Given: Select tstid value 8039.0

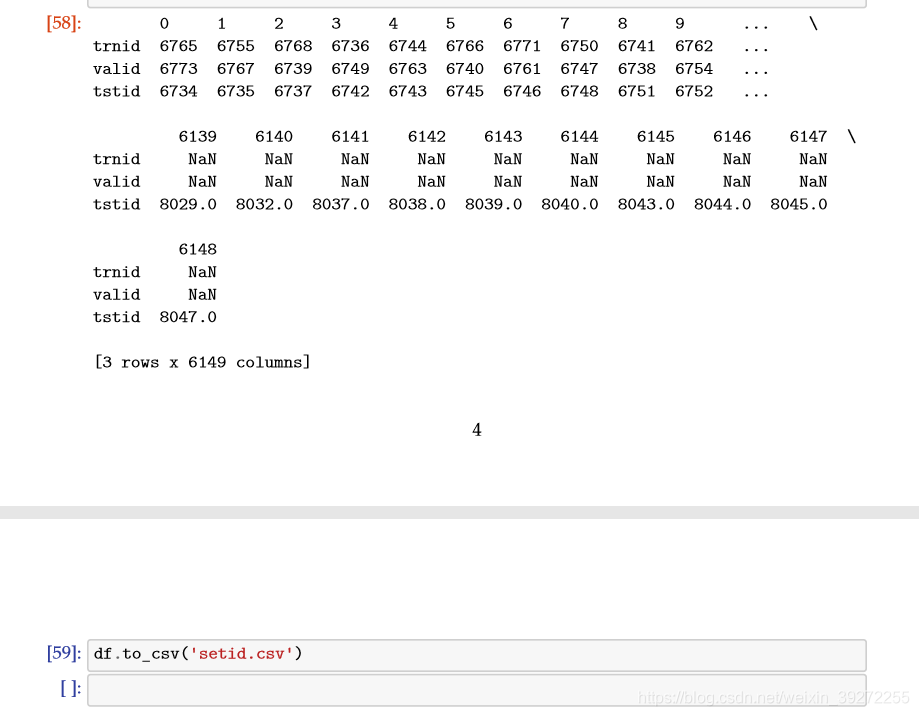Looking at the screenshot, I should pos(493,204).
